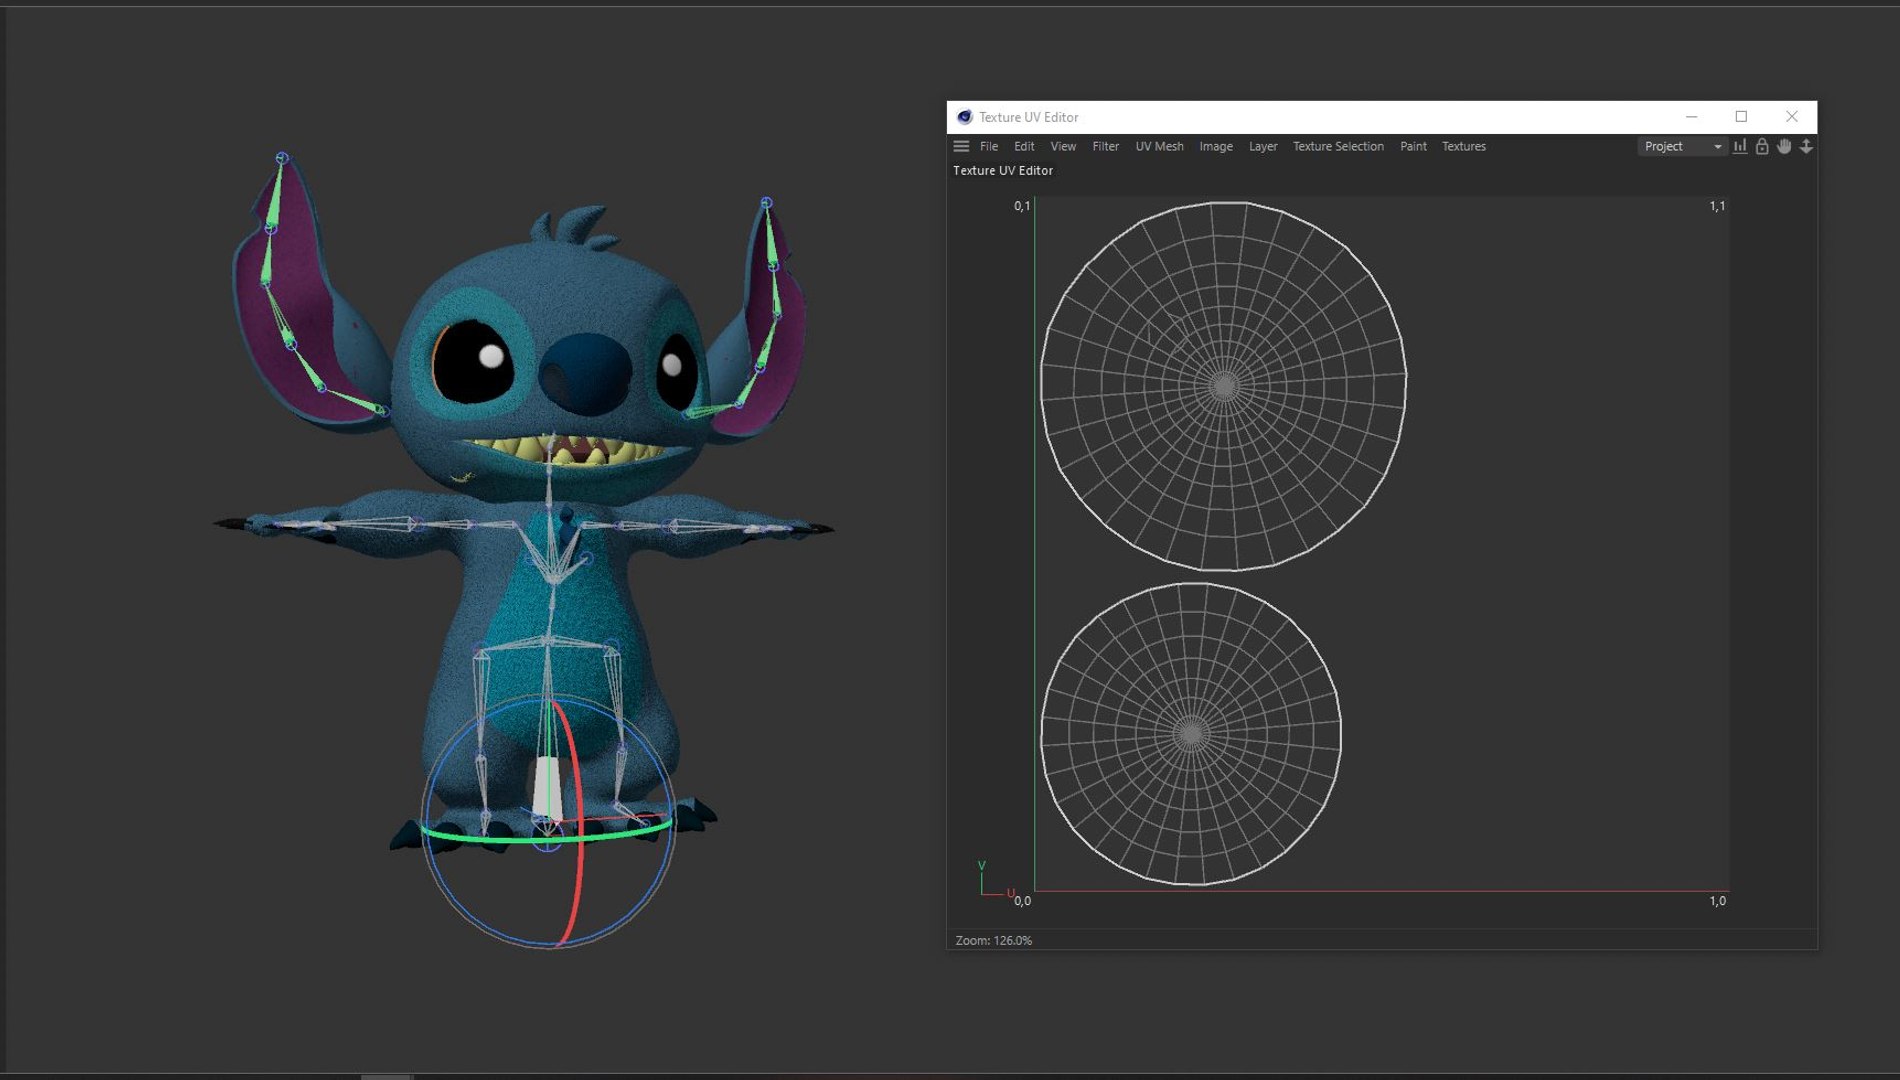The width and height of the screenshot is (1900, 1080).
Task: Open the hamburger menu in Texture UV Editor
Action: tap(961, 146)
